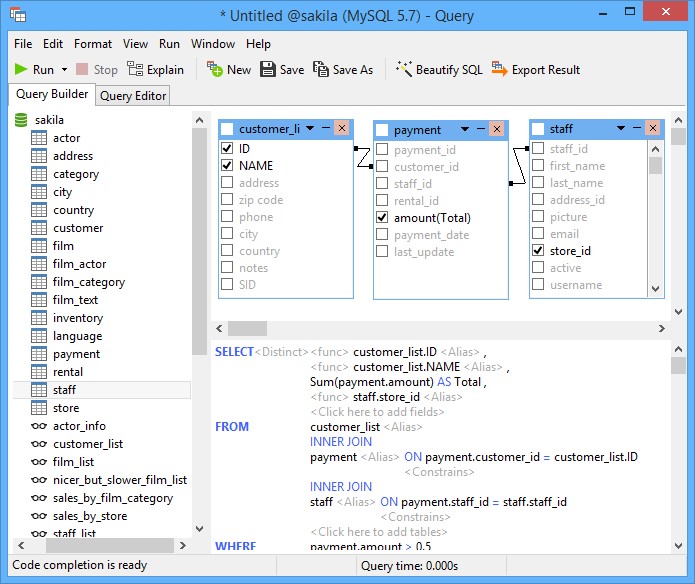Click the New query icon

coord(215,70)
